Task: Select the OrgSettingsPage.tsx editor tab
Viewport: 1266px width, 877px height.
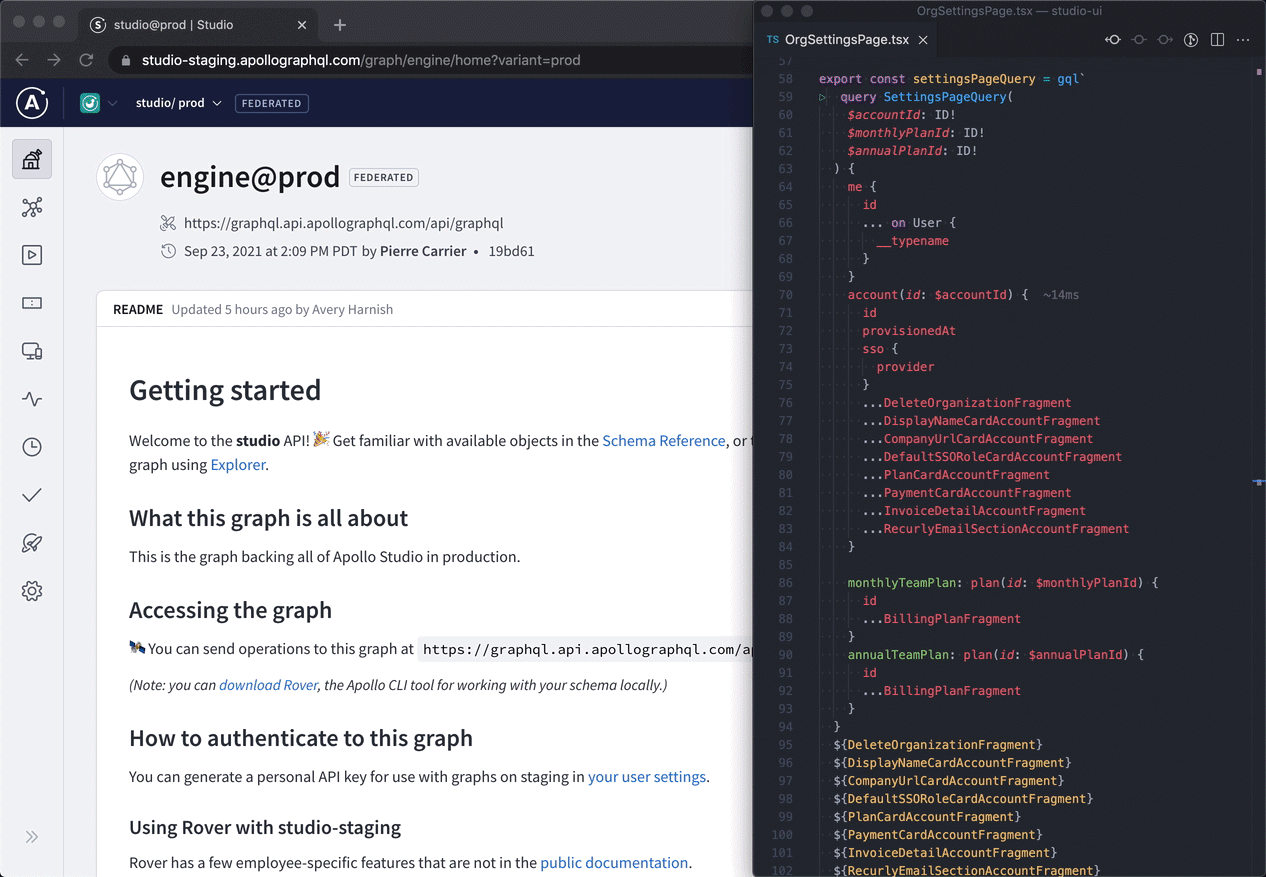Action: pos(847,40)
